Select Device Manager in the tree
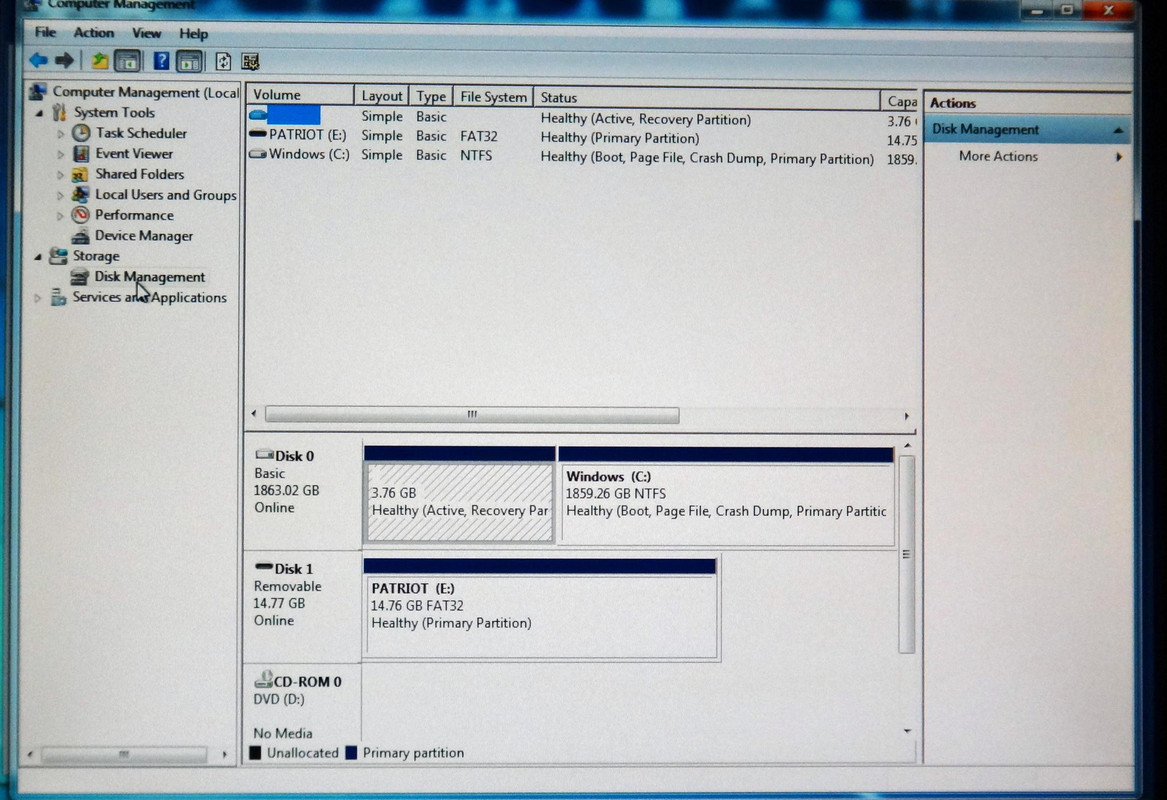The width and height of the screenshot is (1167, 800). coord(144,236)
